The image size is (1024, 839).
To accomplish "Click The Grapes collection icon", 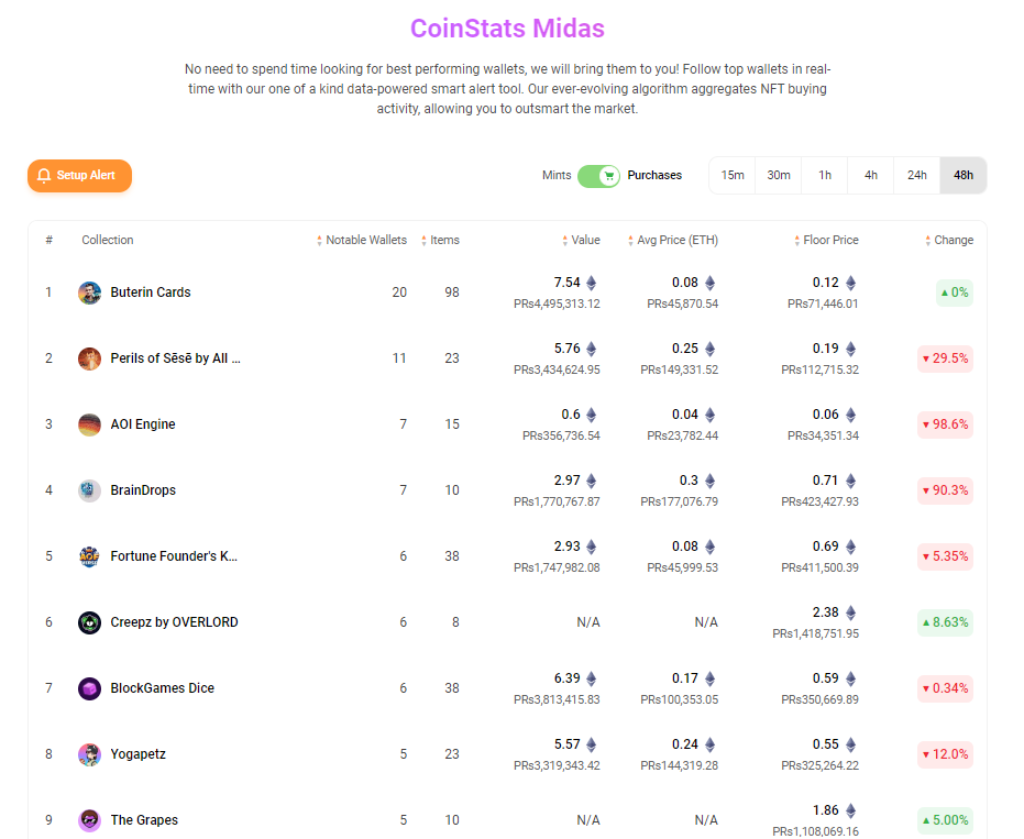I will (x=90, y=820).
